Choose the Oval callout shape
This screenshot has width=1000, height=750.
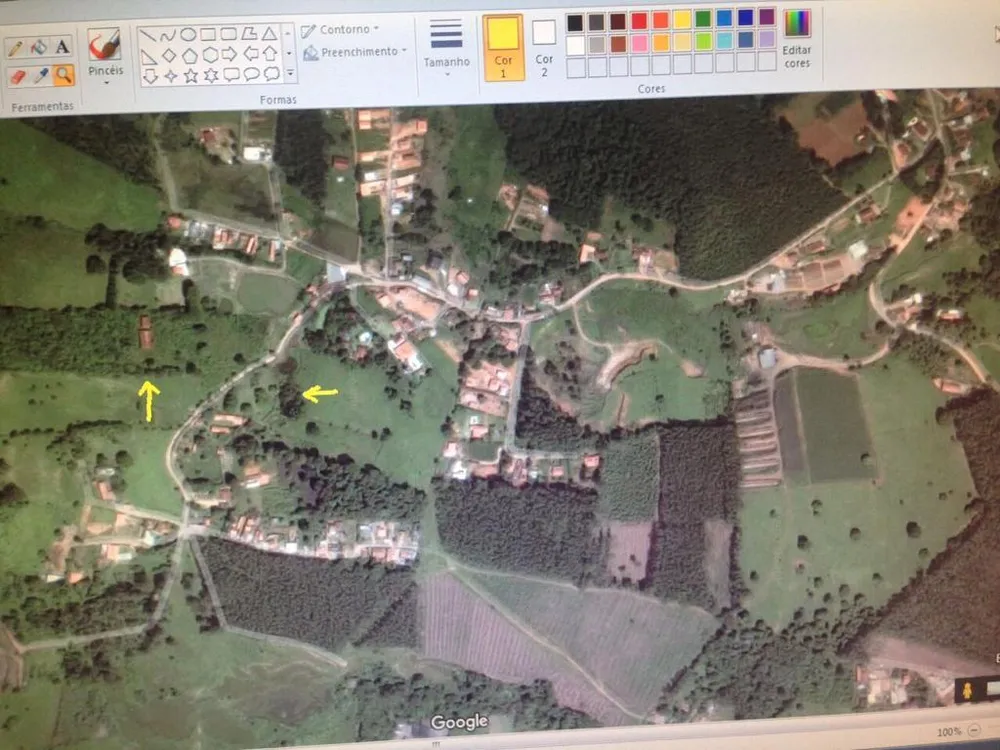pyautogui.click(x=252, y=74)
